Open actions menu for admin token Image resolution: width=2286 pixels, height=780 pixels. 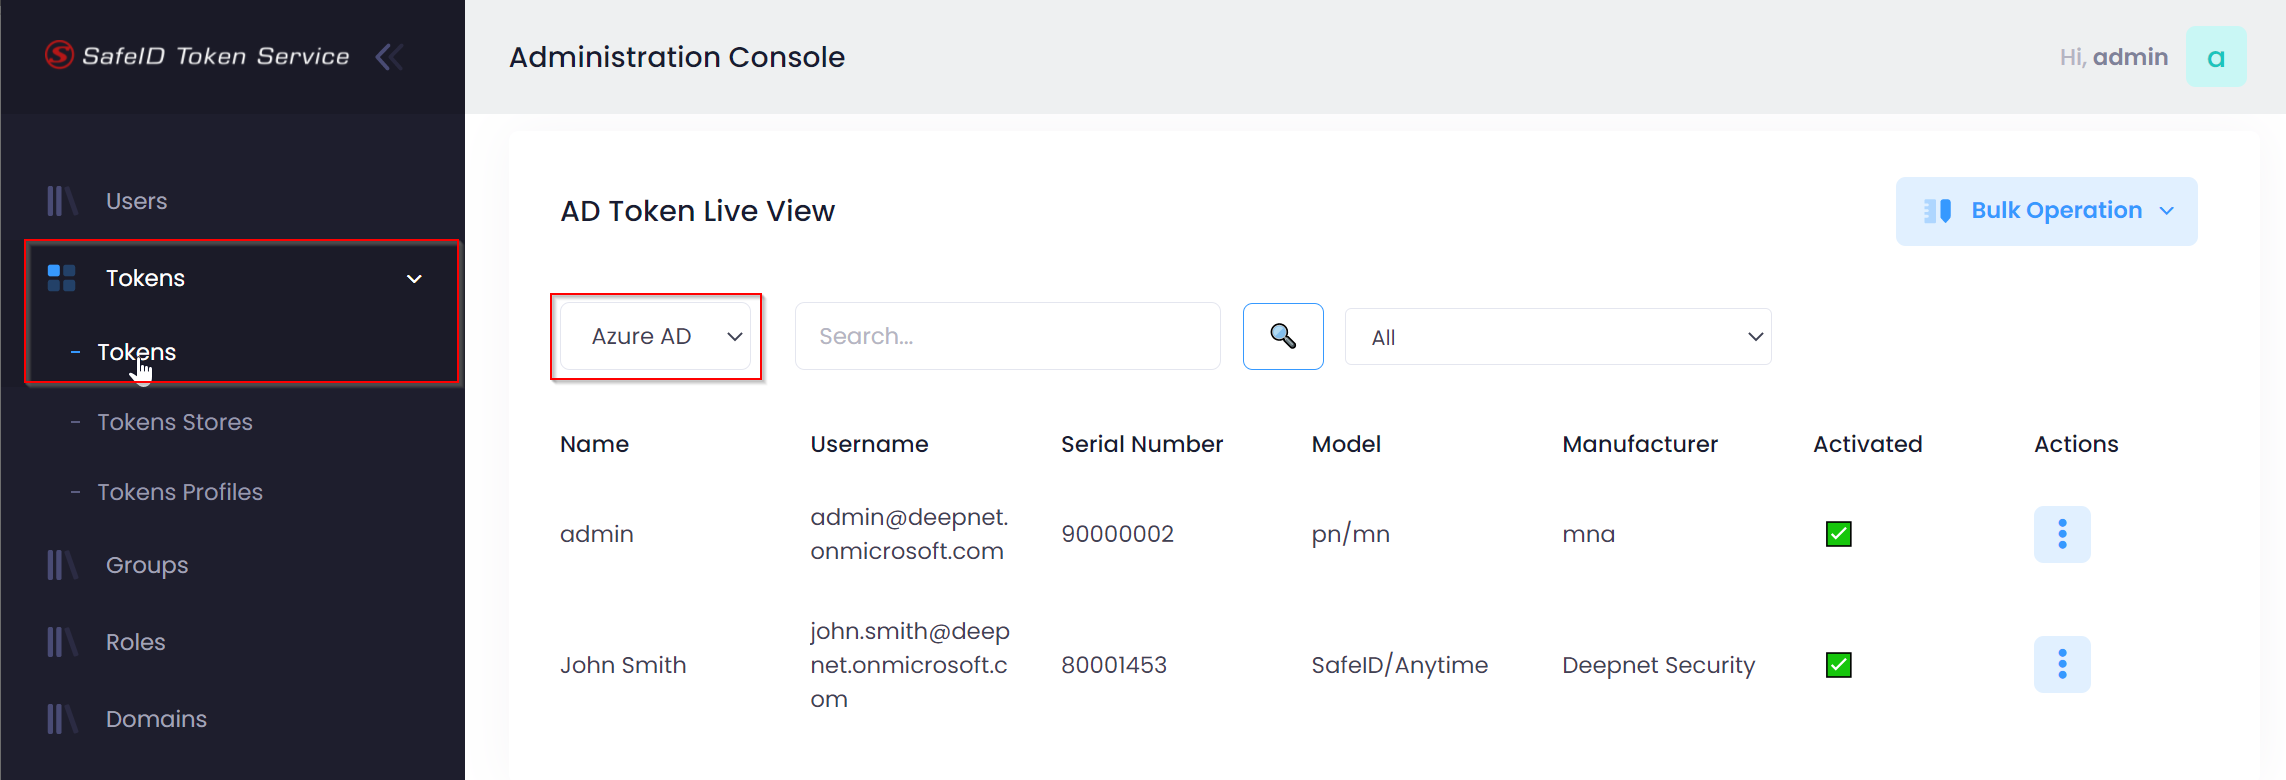pyautogui.click(x=2061, y=534)
